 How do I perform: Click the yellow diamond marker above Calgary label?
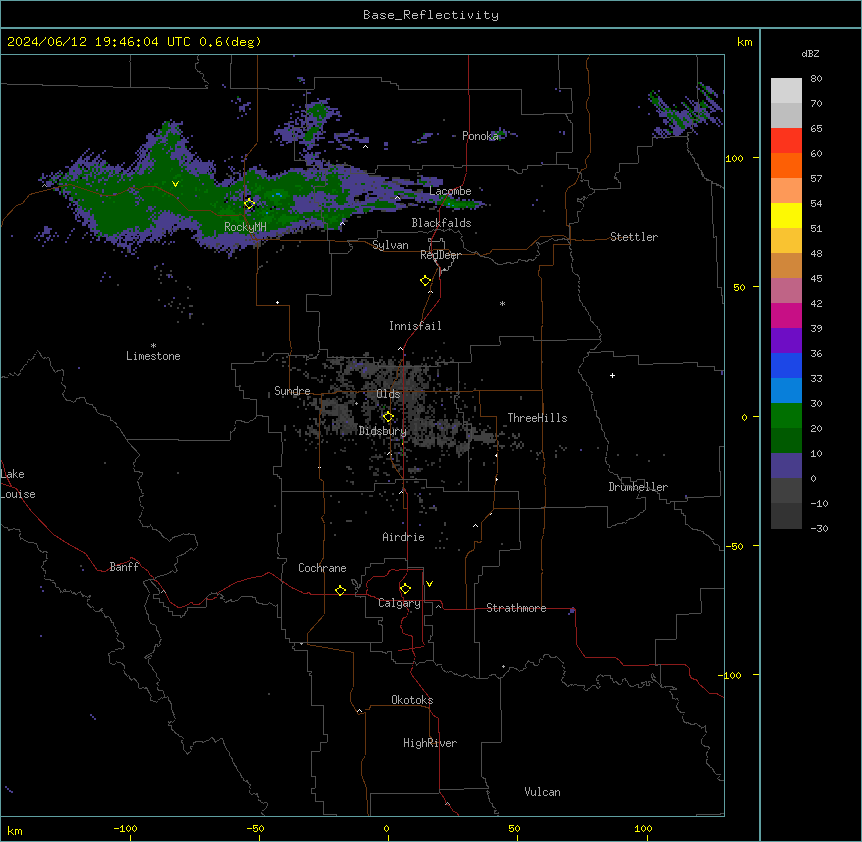[x=405, y=589]
